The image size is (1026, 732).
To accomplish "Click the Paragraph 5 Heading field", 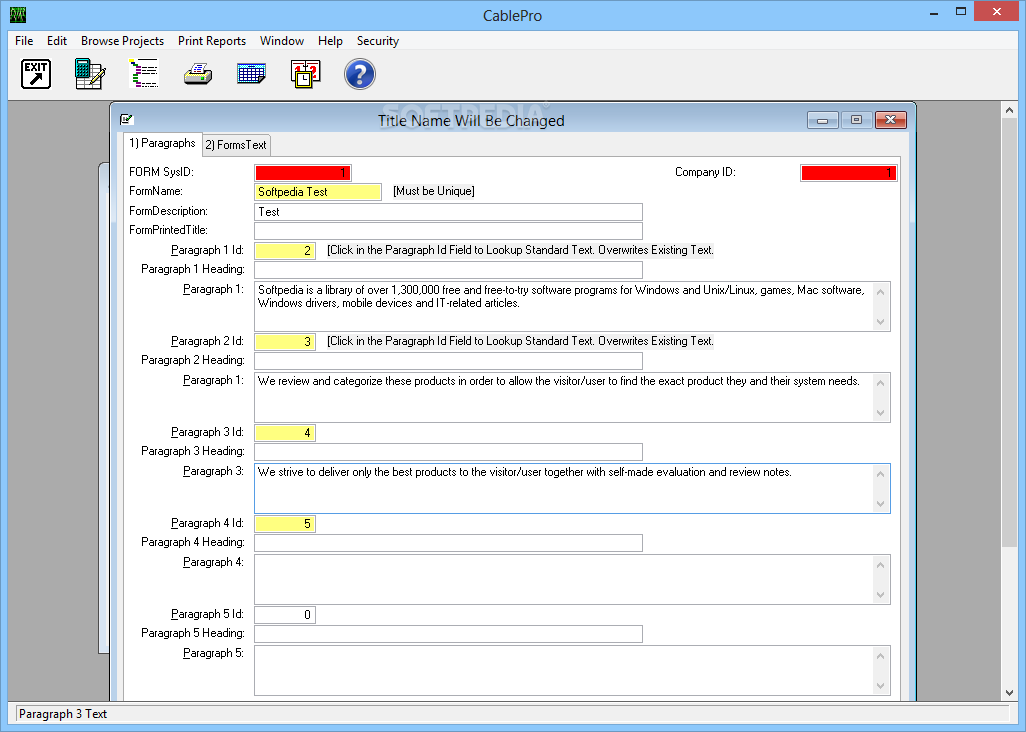I will point(448,633).
